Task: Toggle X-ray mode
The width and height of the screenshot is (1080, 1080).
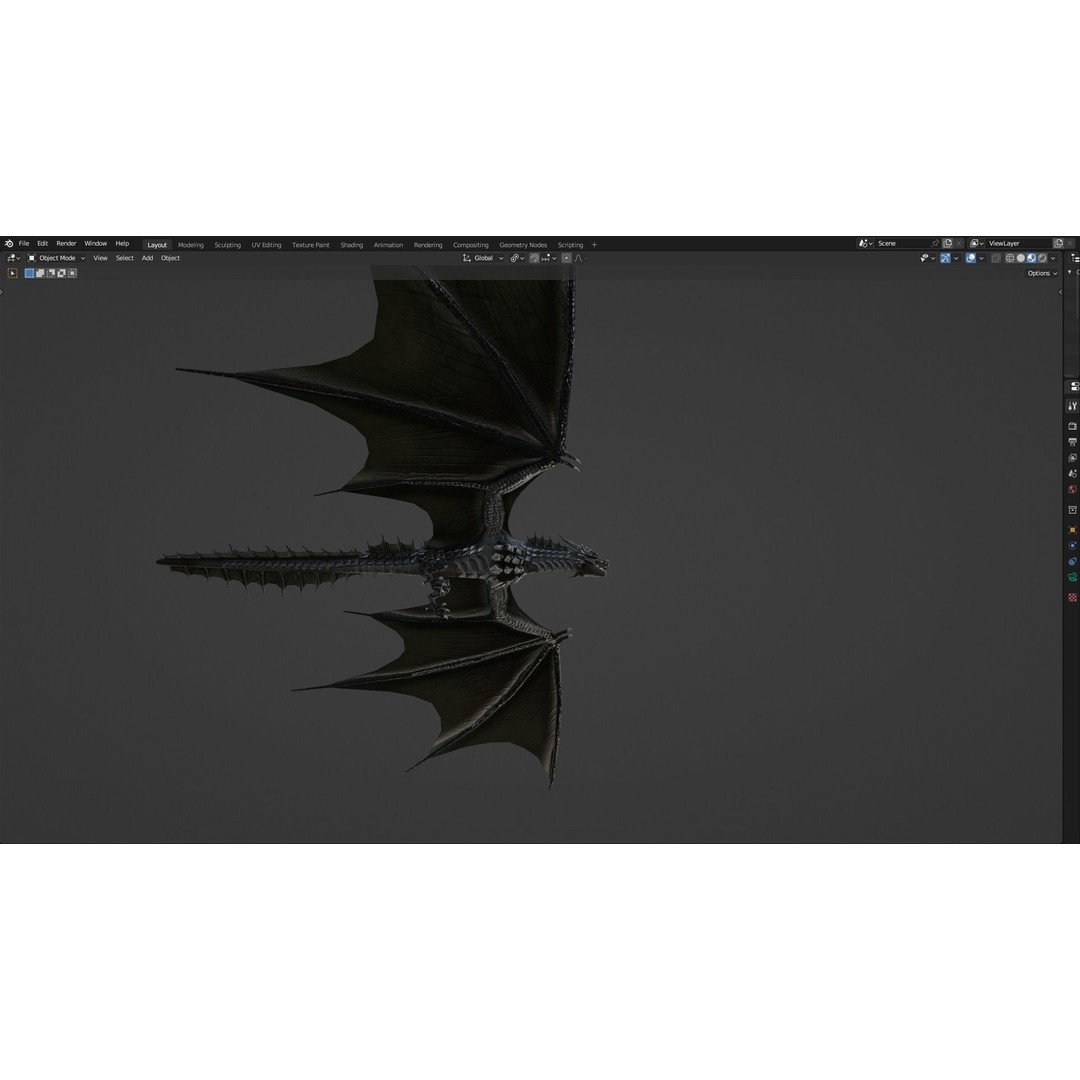Action: tap(996, 258)
